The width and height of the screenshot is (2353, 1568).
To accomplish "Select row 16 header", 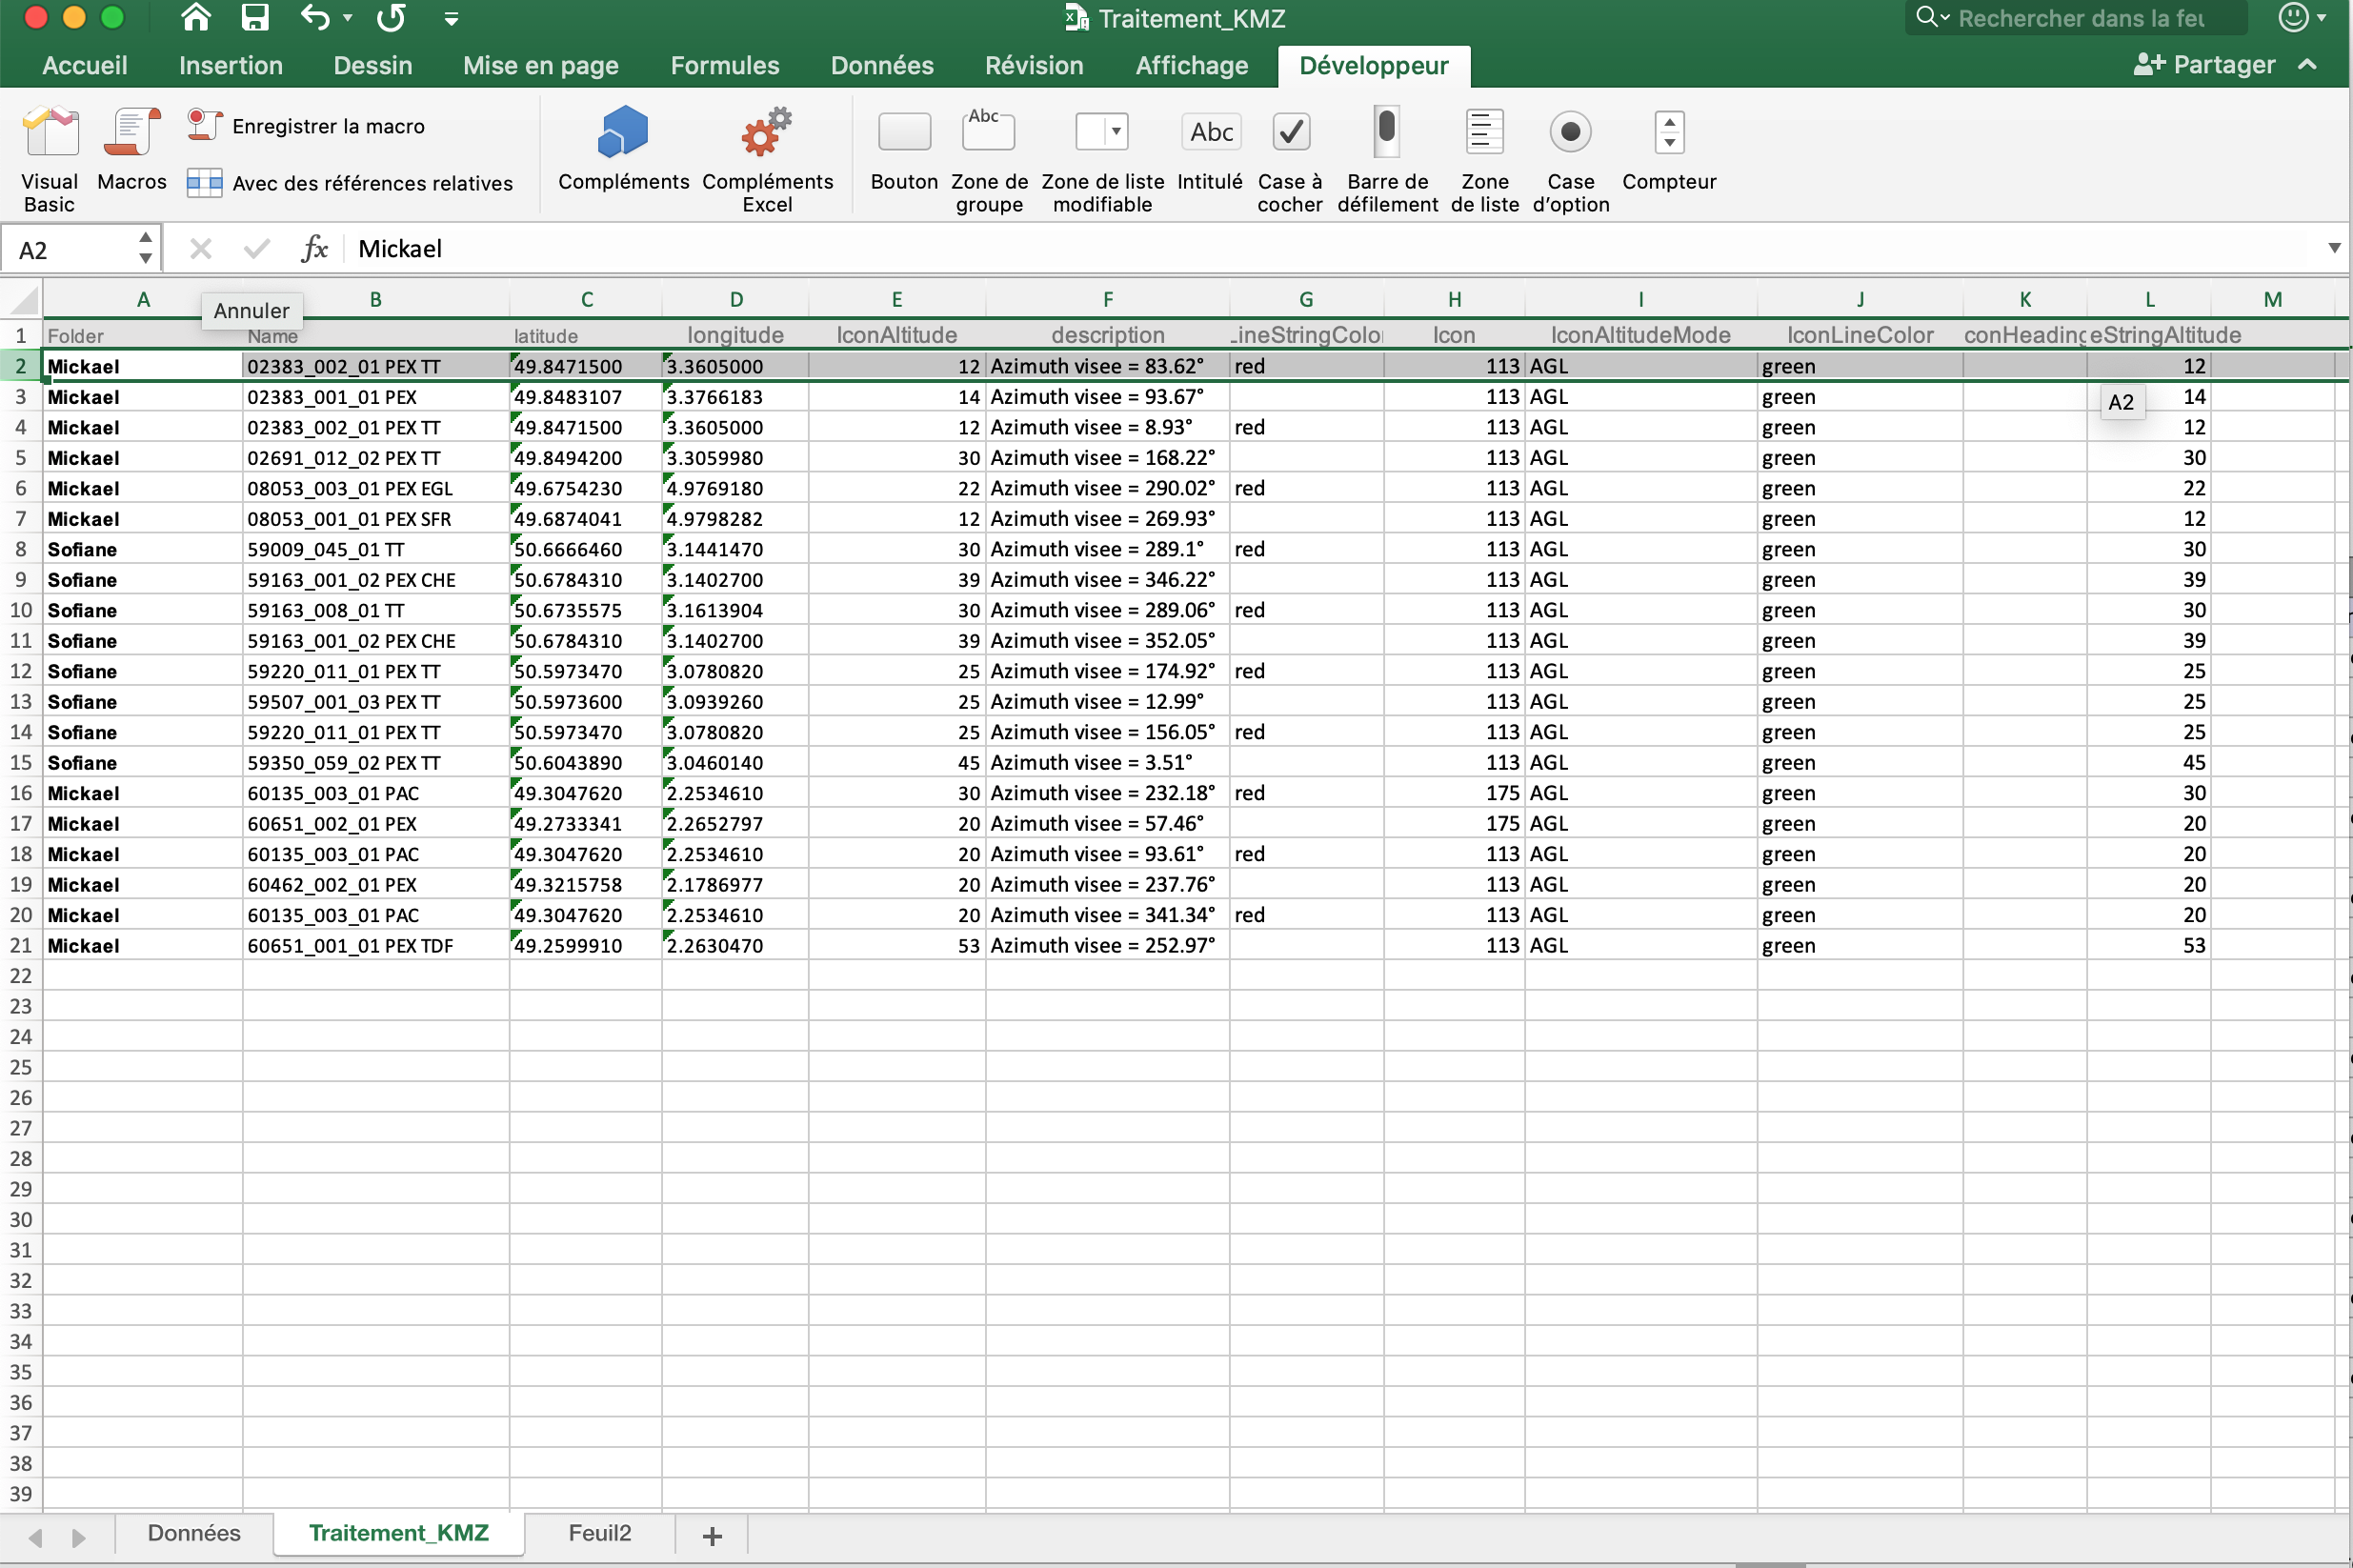I will 21,793.
